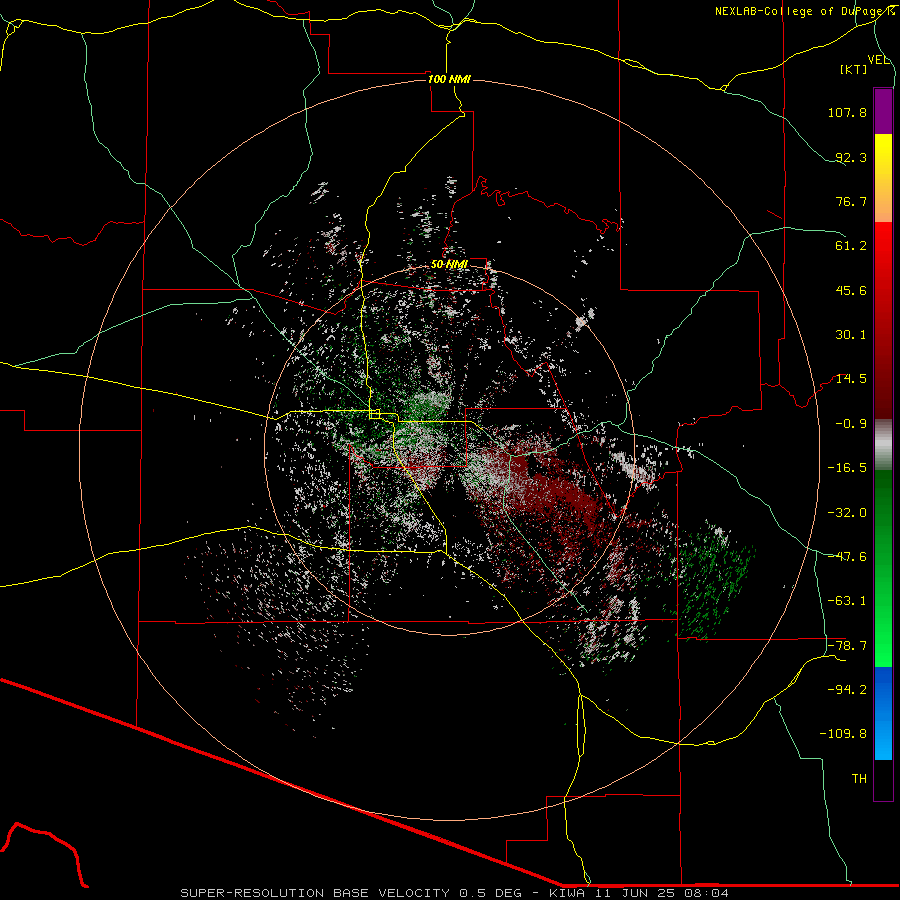
Task: Click the -109.8 velocity scale value
Action: tap(843, 734)
